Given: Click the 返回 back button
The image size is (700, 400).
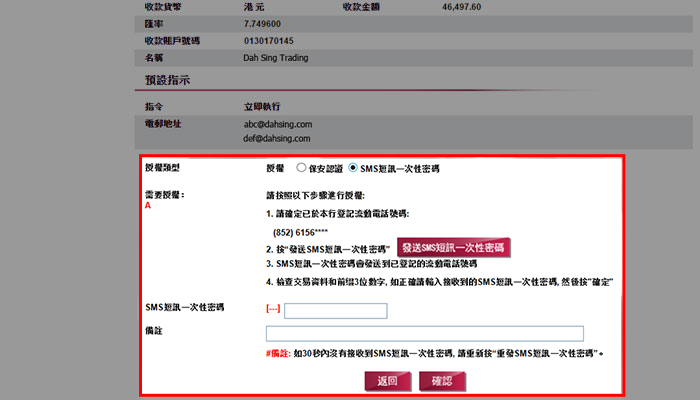Looking at the screenshot, I should pos(388,381).
